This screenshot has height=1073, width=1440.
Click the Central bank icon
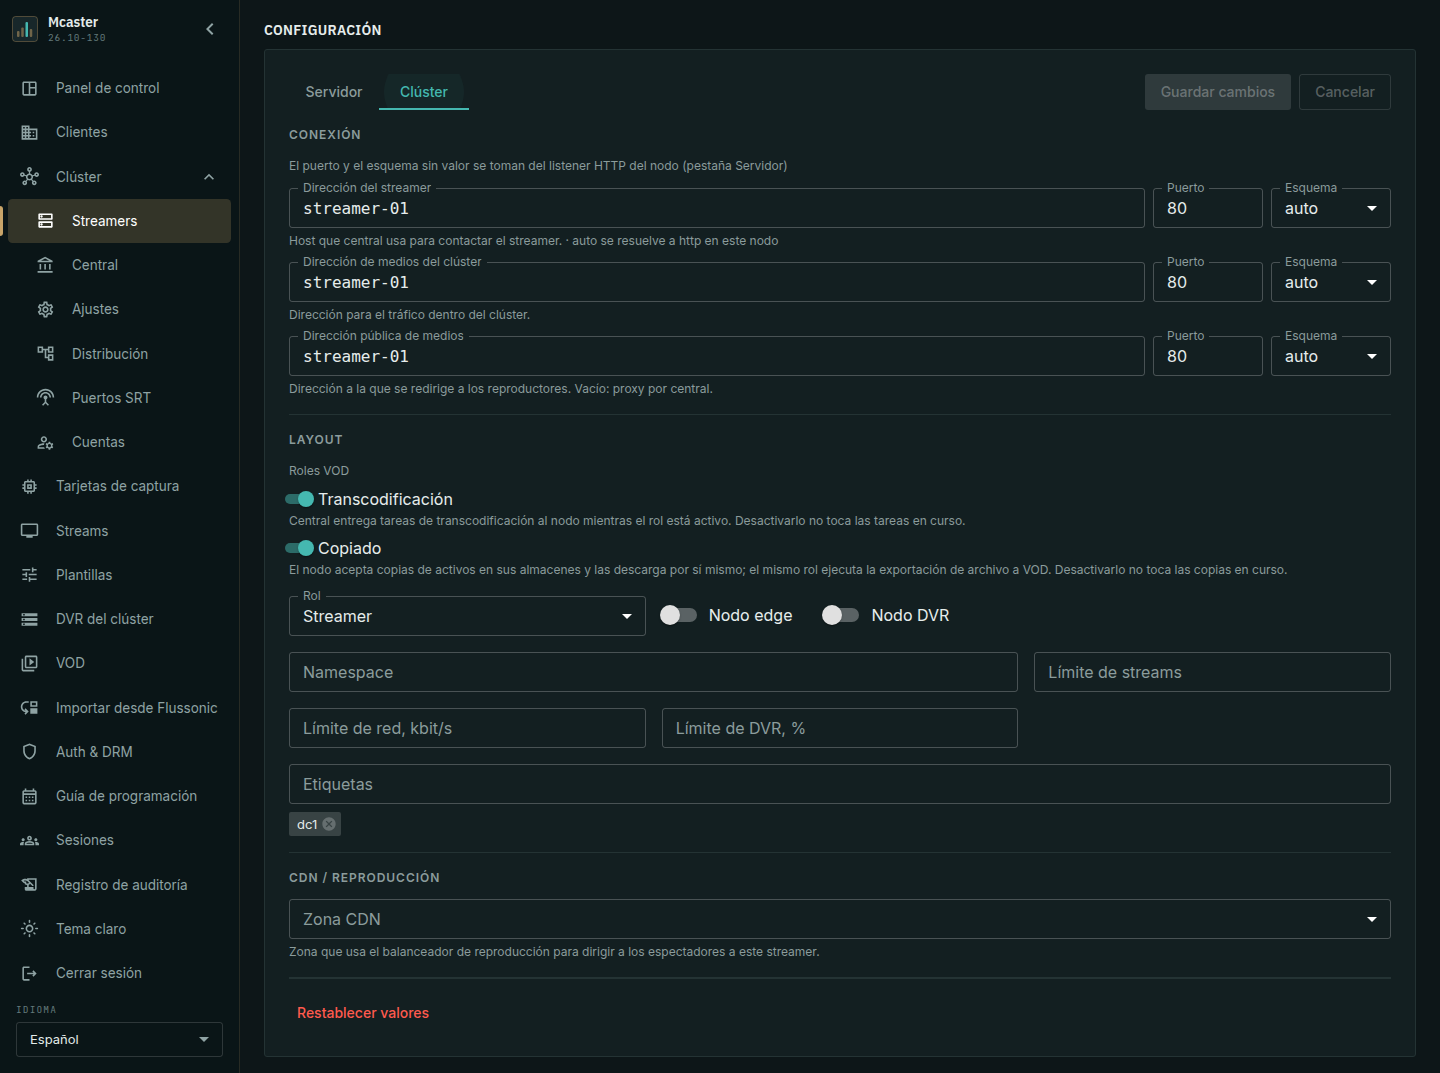pos(46,265)
